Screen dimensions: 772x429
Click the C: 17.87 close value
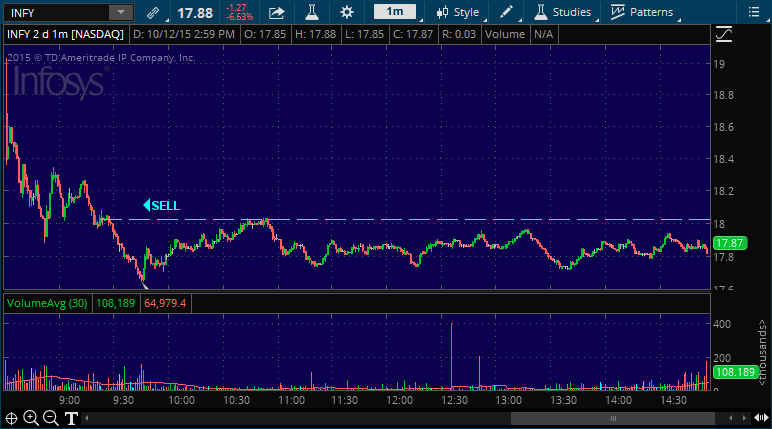[413, 34]
